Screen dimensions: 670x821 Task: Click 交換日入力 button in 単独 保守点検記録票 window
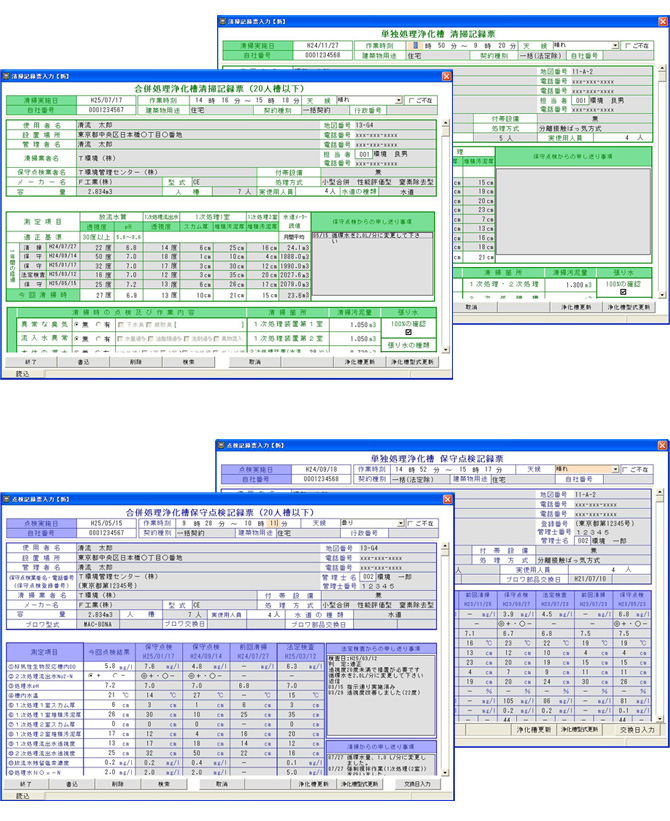pos(637,729)
